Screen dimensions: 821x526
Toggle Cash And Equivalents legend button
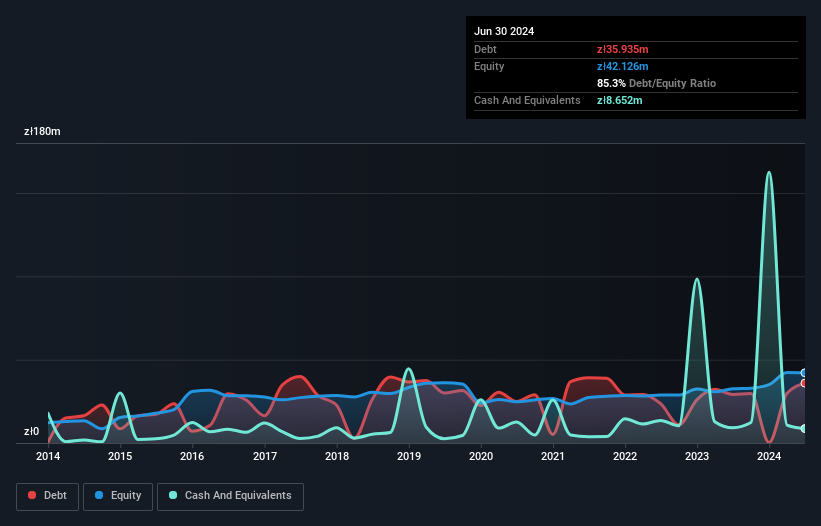point(230,496)
